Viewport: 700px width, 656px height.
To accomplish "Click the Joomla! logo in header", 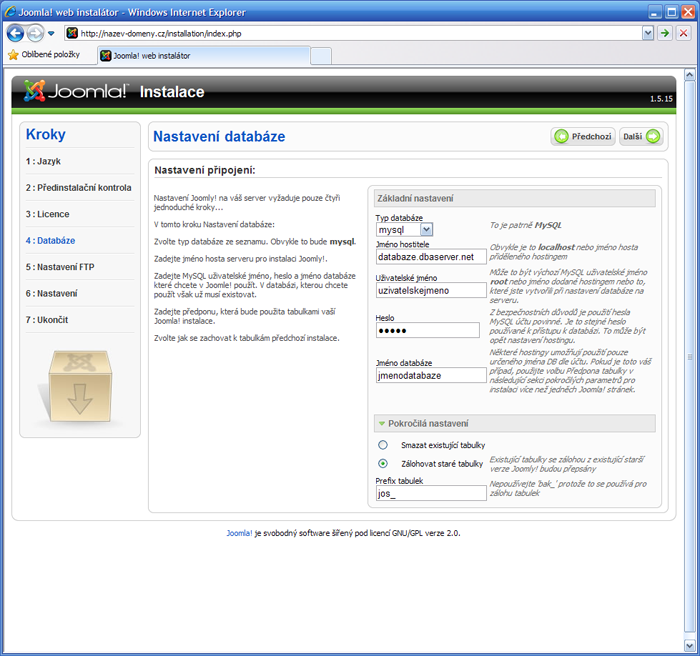I will [x=76, y=92].
